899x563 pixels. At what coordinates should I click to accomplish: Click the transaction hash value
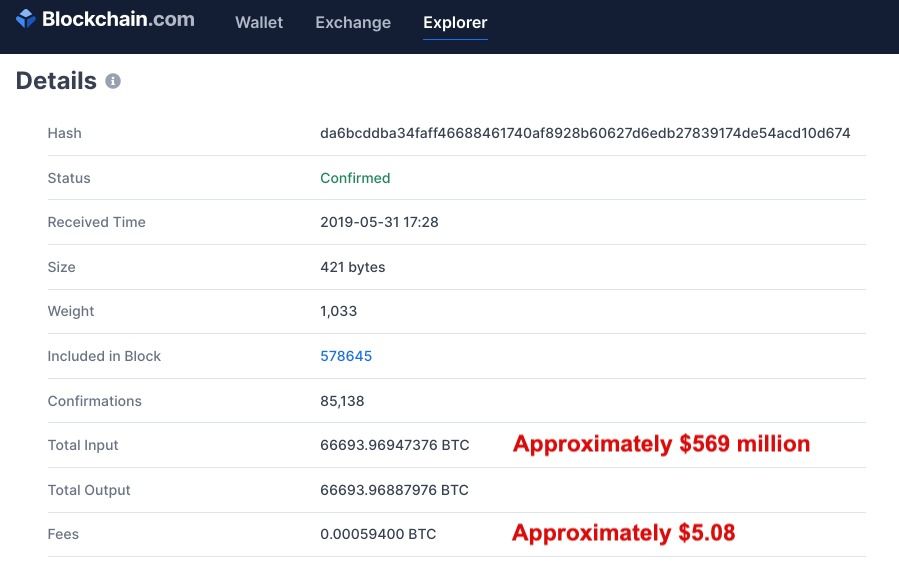[585, 133]
